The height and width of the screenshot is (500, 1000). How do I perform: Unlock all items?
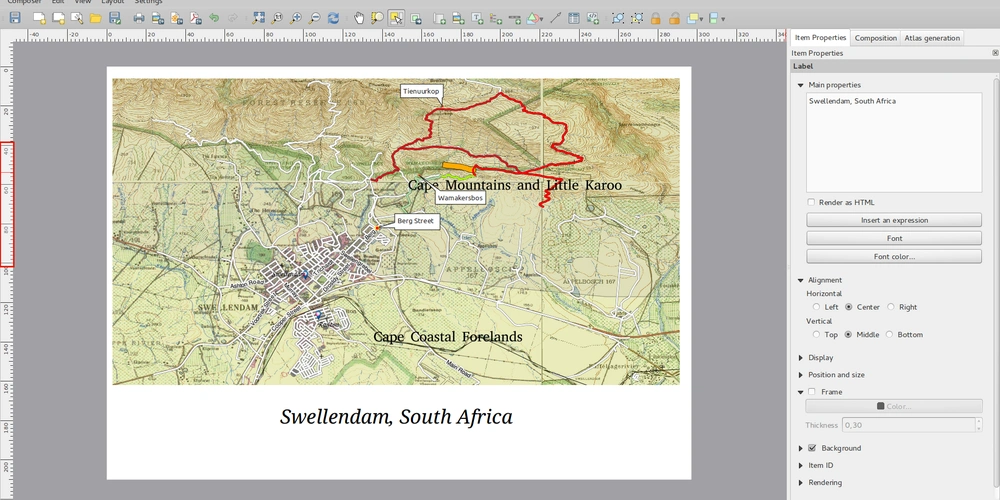pos(674,18)
